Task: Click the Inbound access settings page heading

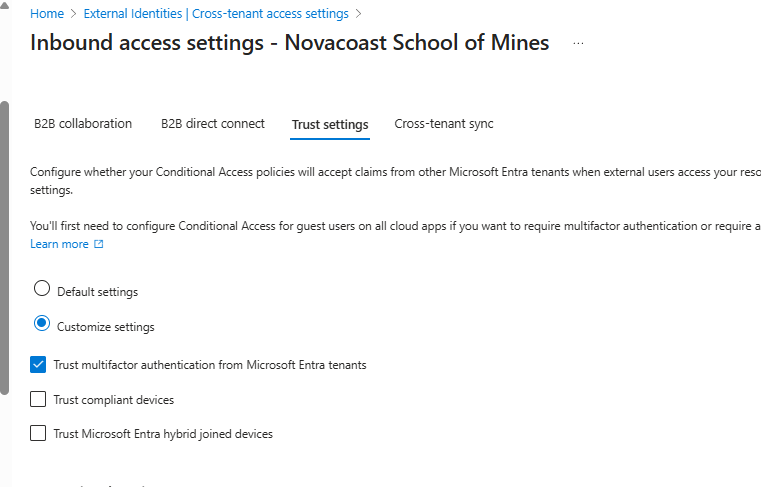Action: tap(289, 43)
